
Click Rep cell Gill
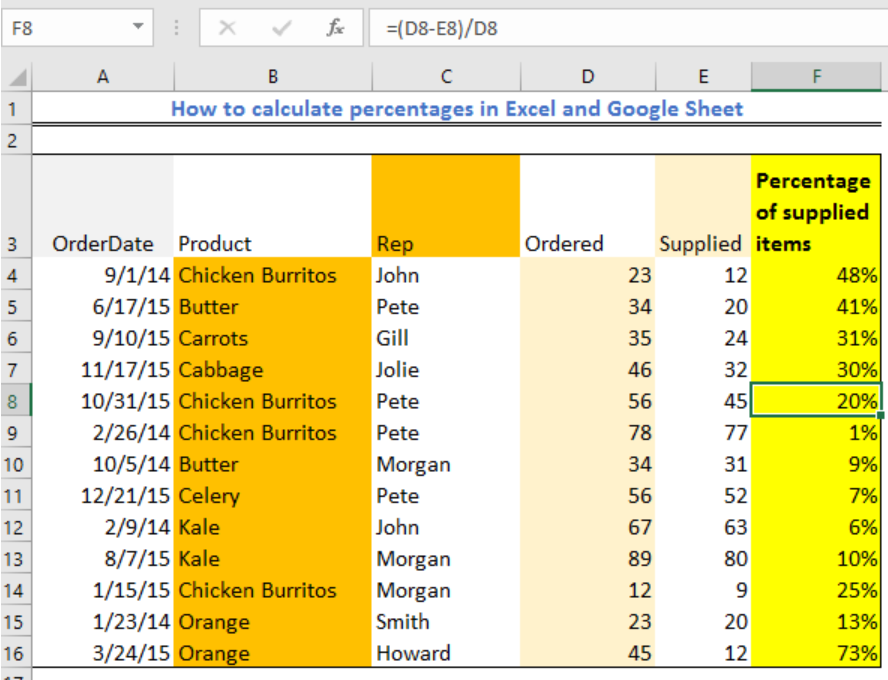point(446,339)
